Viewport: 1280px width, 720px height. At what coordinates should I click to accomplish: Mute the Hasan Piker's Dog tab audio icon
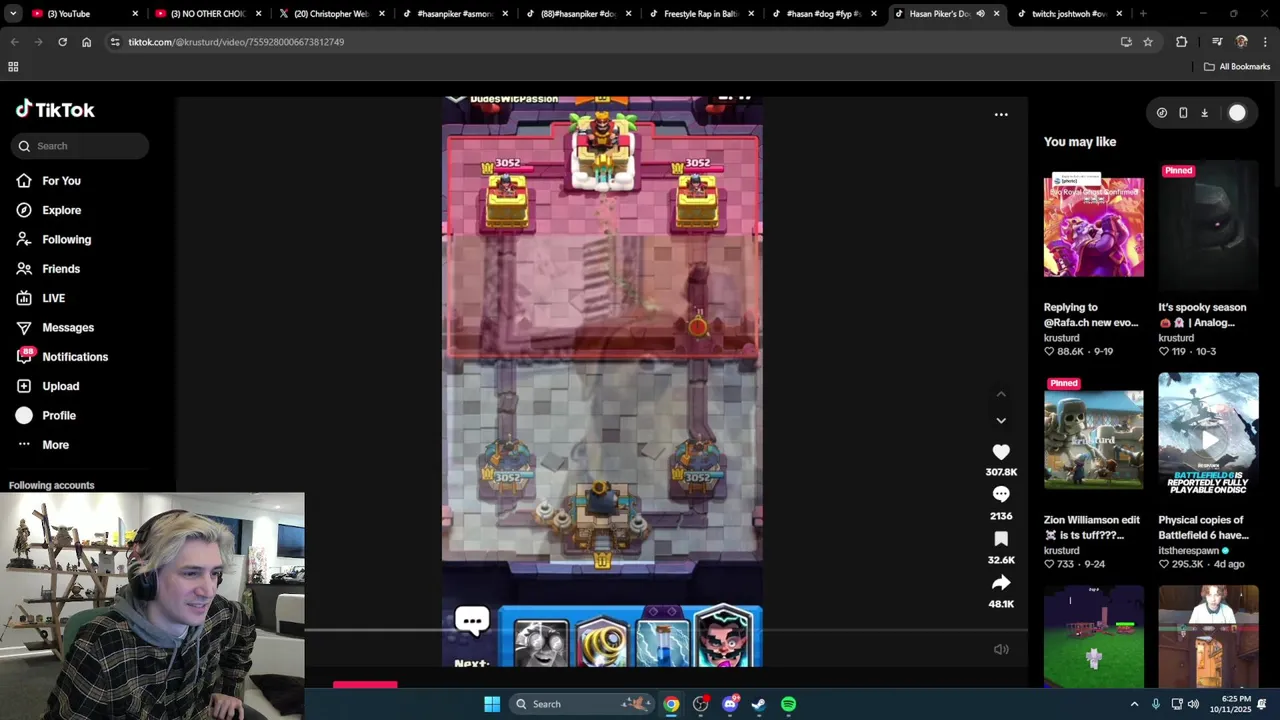(x=980, y=14)
